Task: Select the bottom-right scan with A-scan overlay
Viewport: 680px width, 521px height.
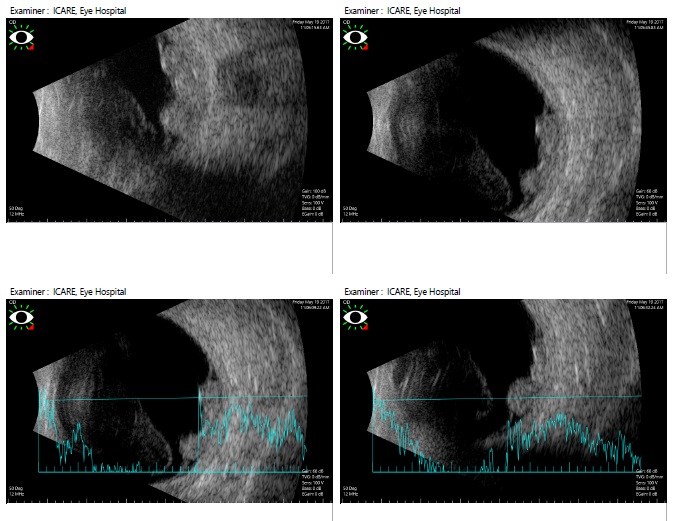Action: (505, 400)
